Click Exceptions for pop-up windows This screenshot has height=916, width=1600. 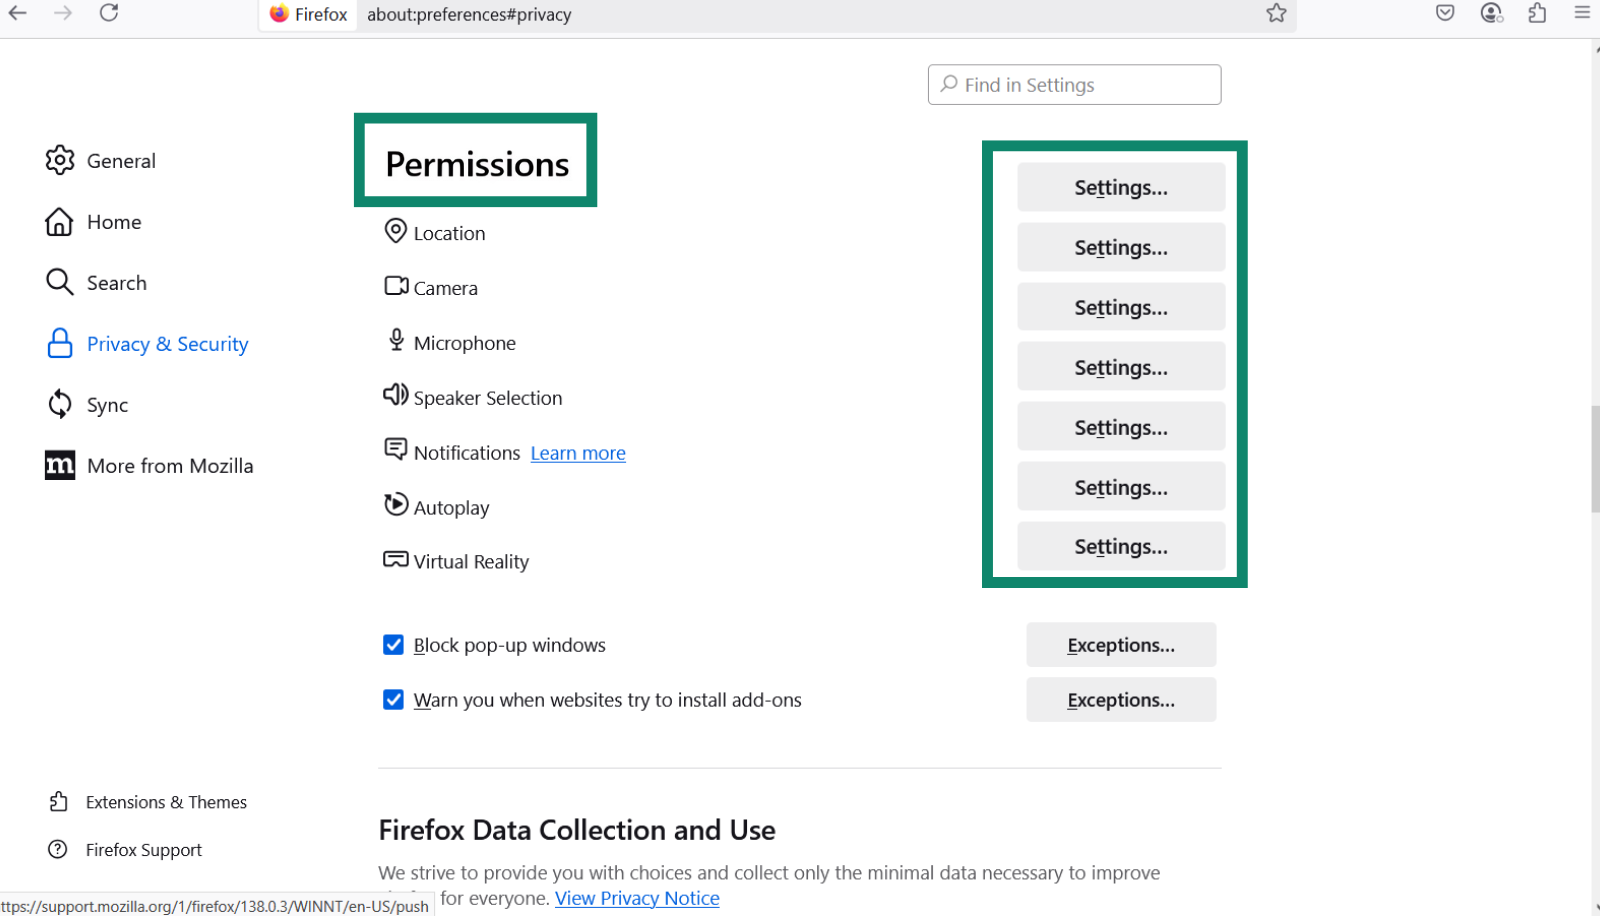[x=1120, y=644]
